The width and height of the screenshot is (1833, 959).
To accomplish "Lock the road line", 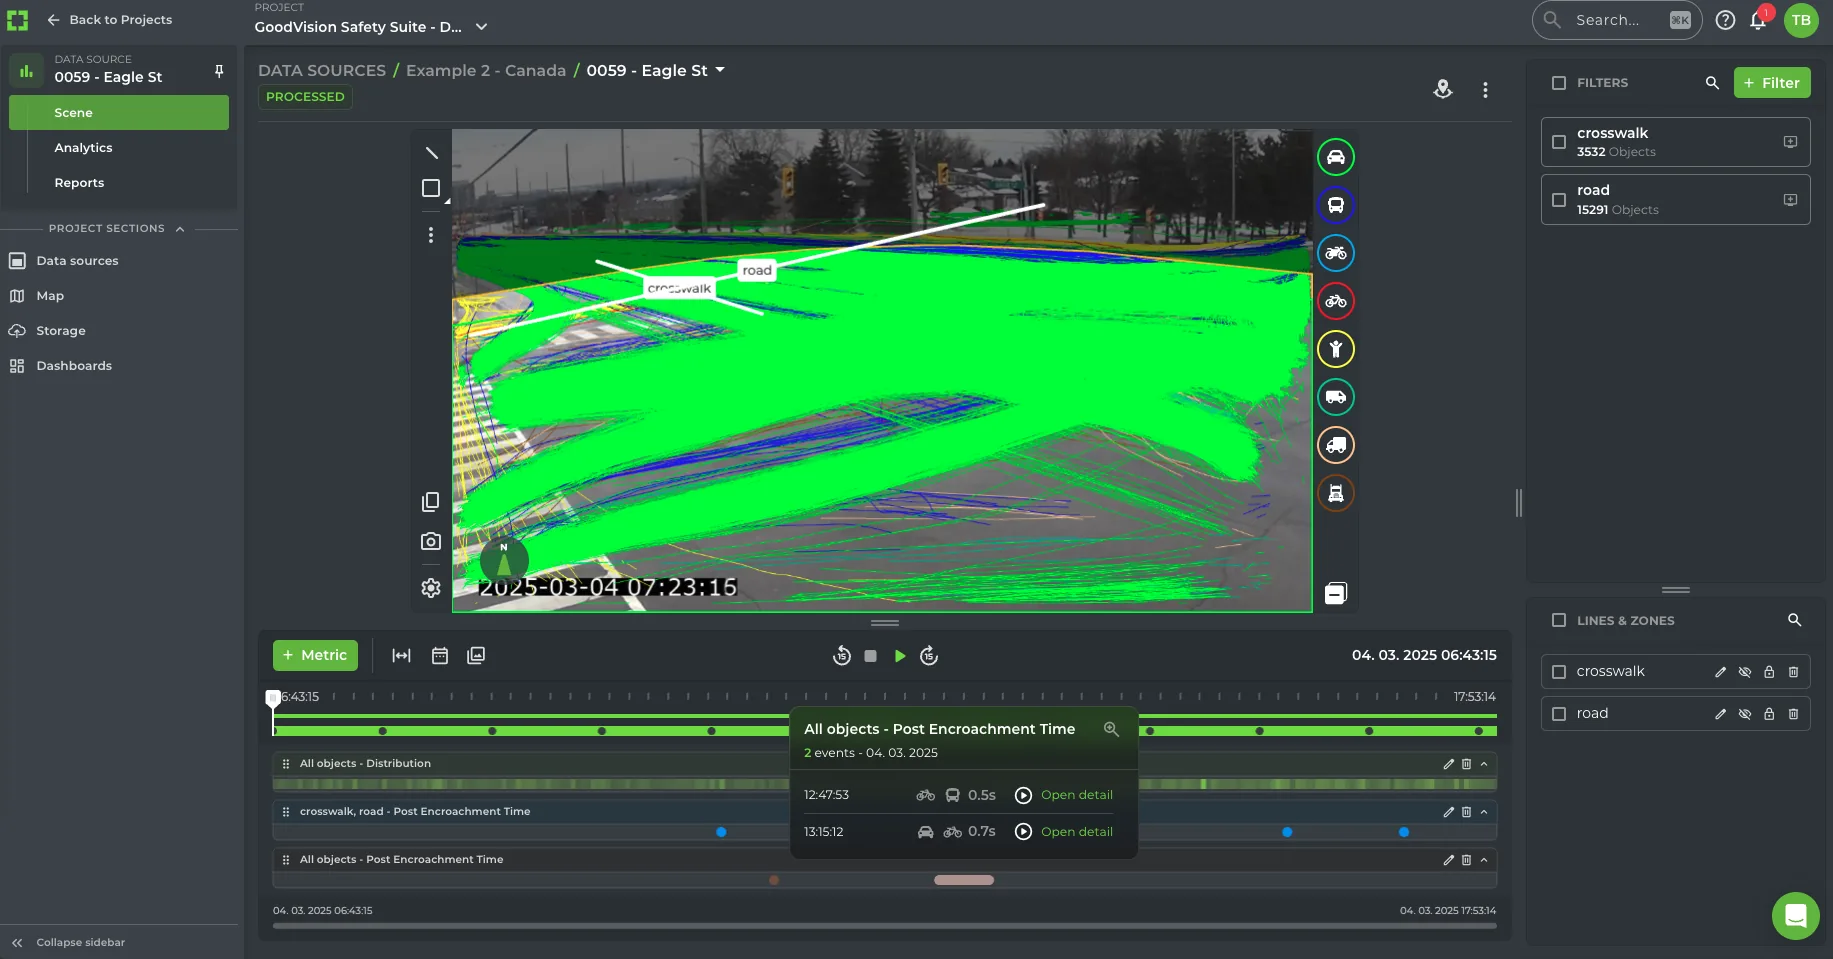I will coord(1769,714).
